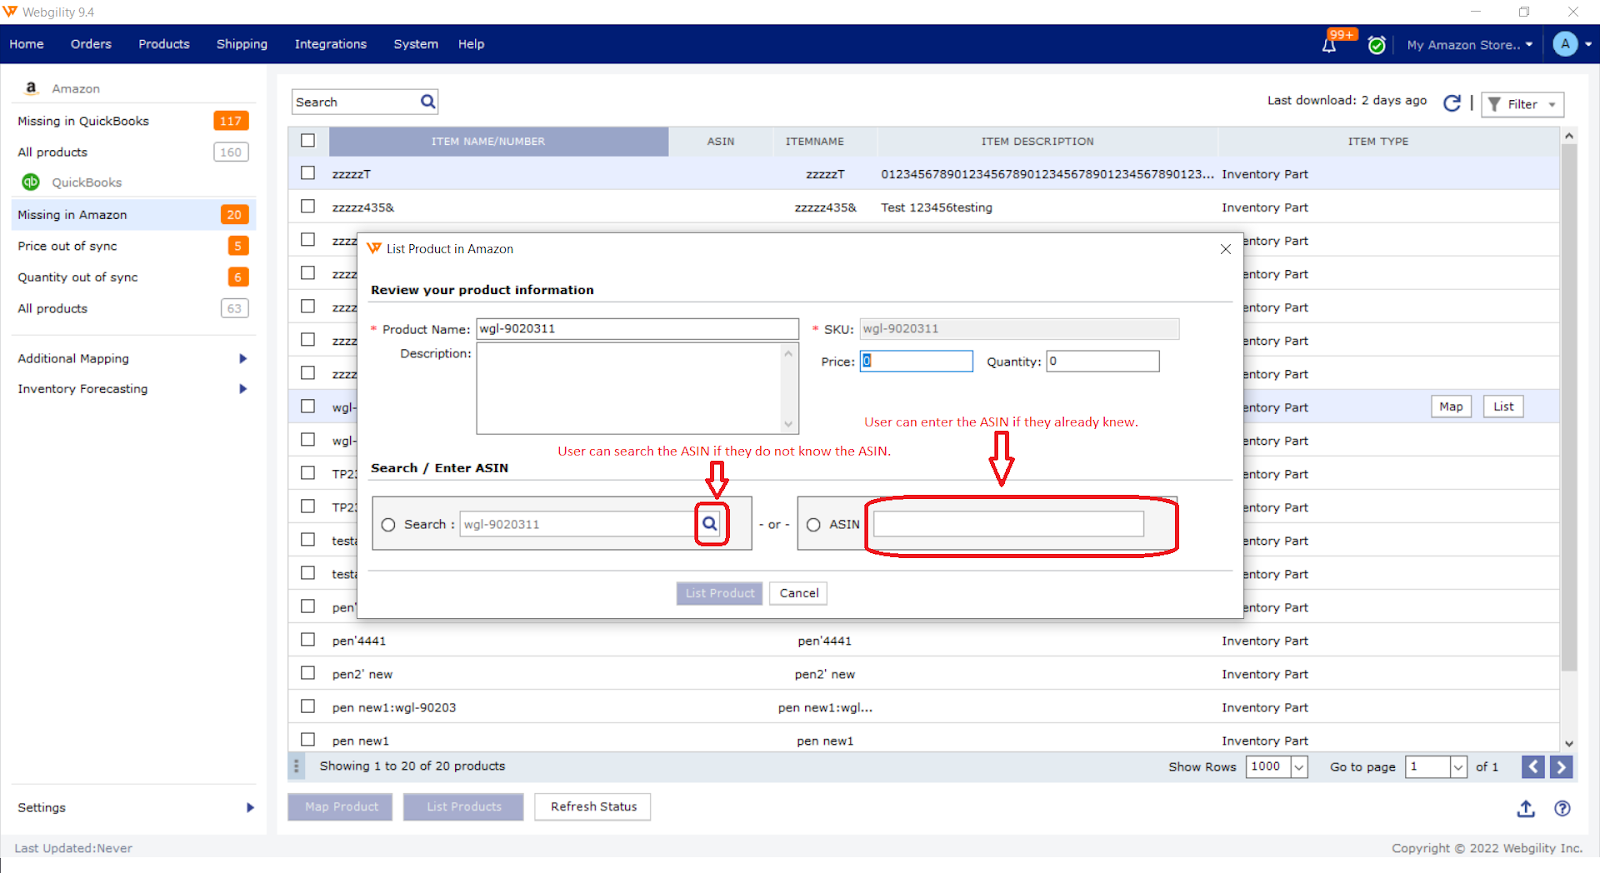The width and height of the screenshot is (1600, 873).
Task: Click the Amazon logo icon in sidebar
Action: tap(31, 88)
